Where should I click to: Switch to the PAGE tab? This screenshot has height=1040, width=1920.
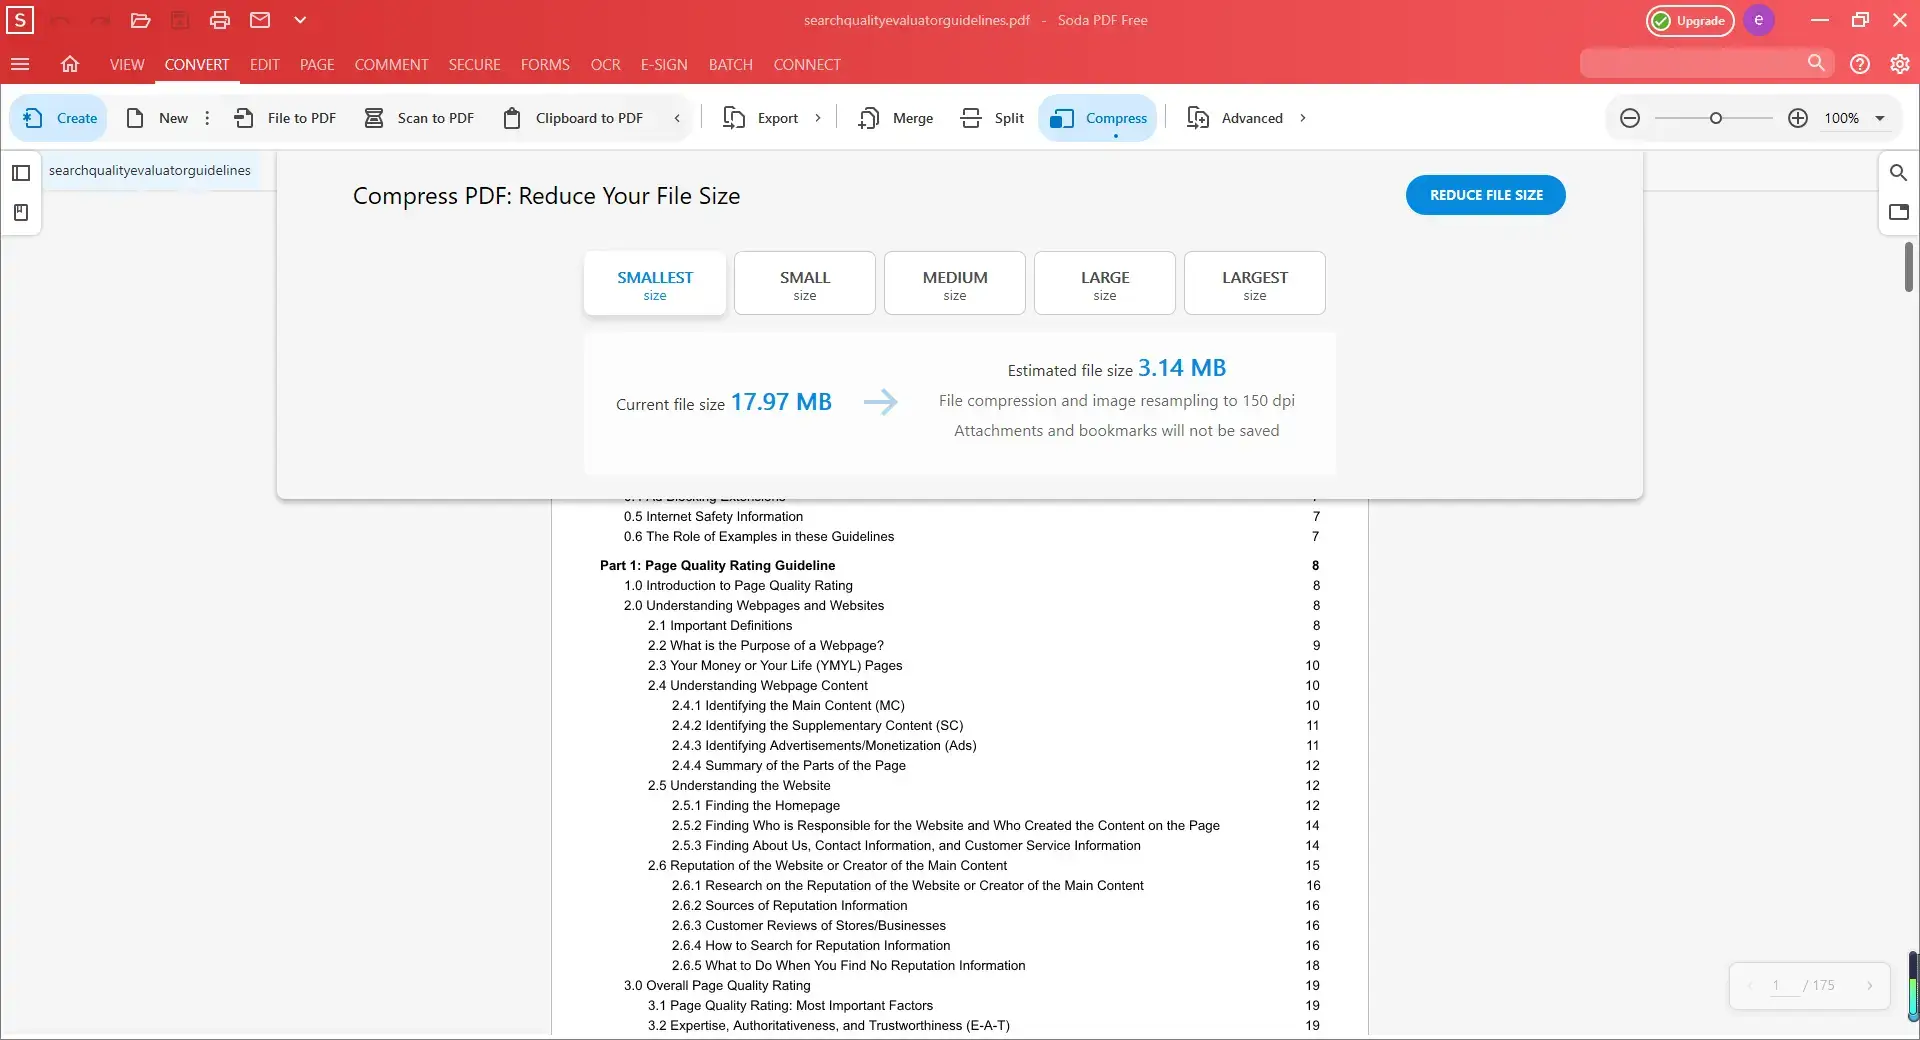(317, 64)
